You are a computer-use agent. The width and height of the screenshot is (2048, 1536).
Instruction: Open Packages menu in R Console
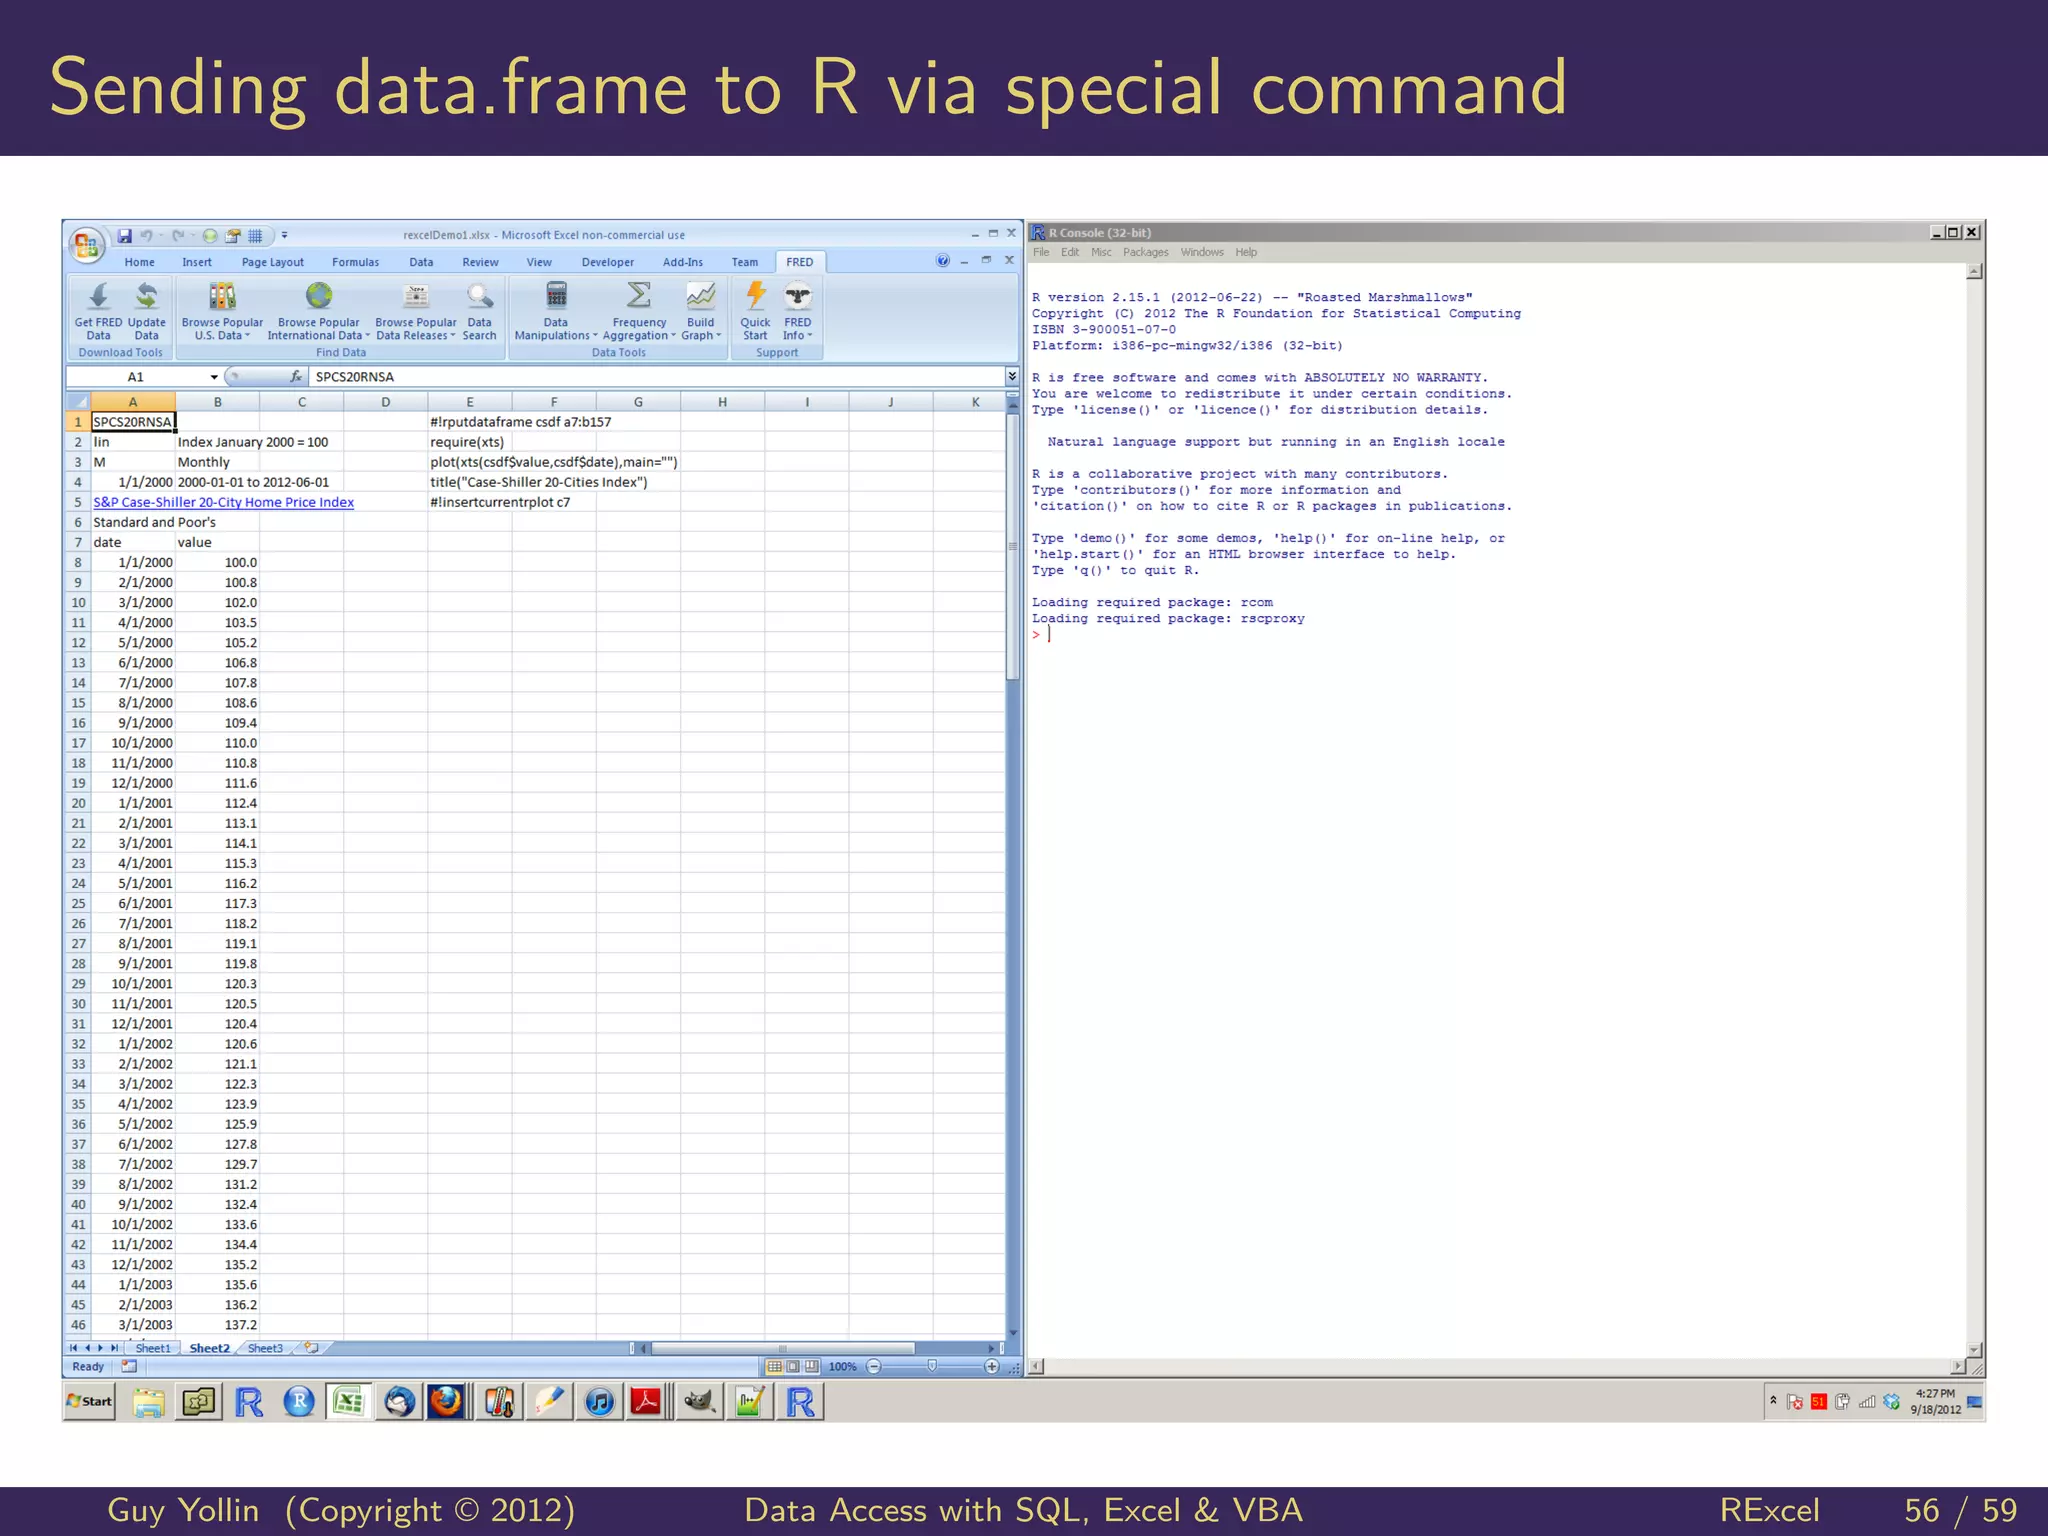[x=1145, y=252]
